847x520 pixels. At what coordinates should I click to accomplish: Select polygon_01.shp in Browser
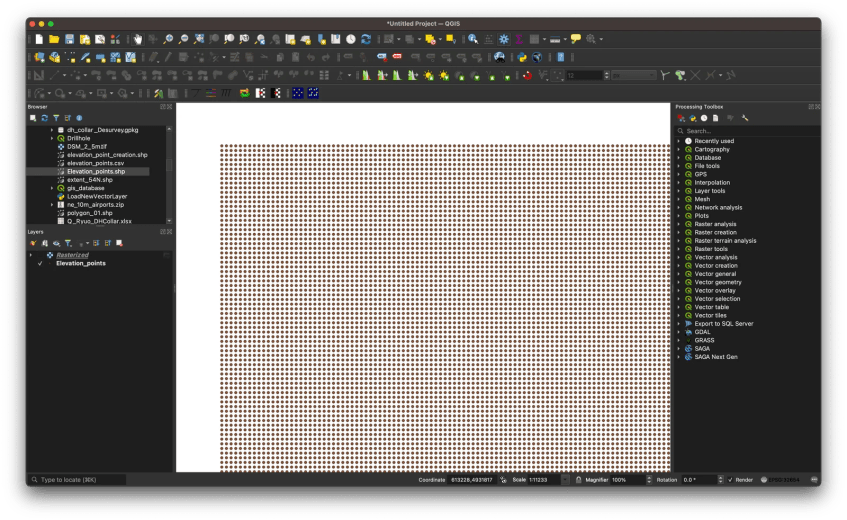coord(90,213)
